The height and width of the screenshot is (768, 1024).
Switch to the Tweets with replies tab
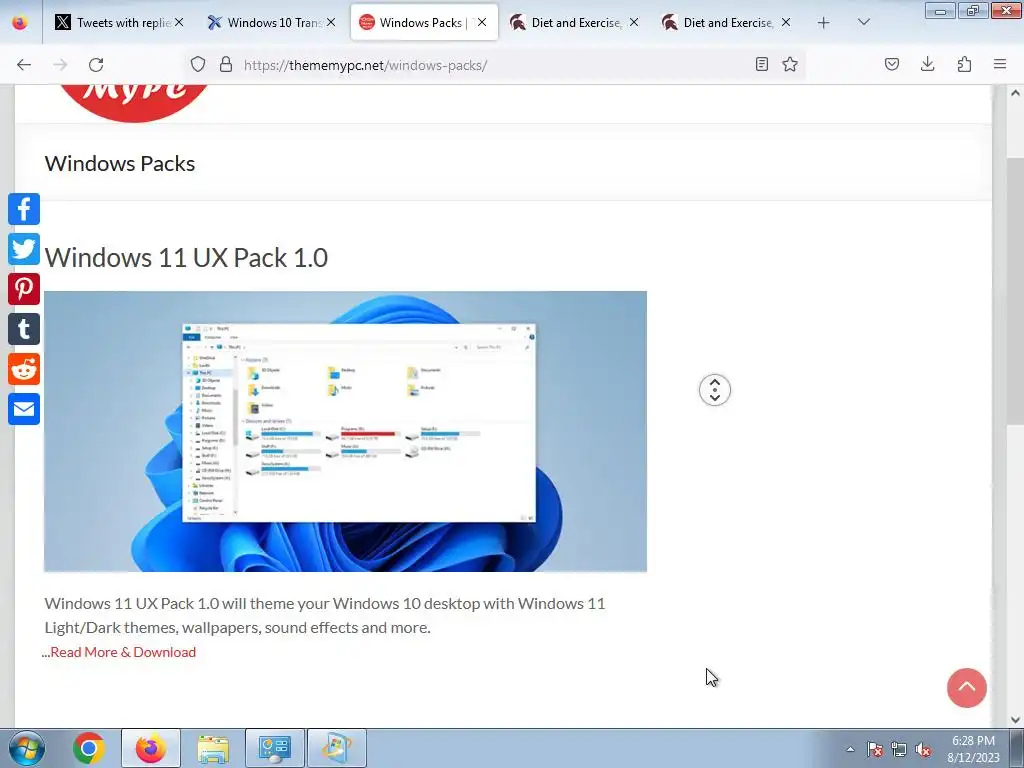click(120, 23)
